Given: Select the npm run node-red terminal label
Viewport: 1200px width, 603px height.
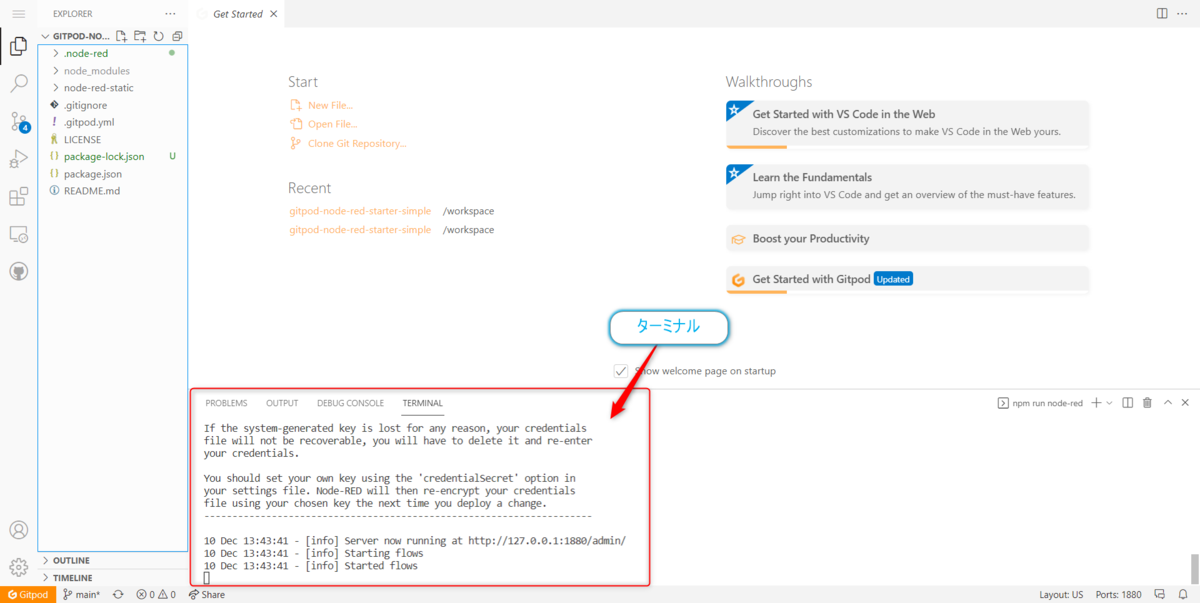Looking at the screenshot, I should coord(1040,403).
